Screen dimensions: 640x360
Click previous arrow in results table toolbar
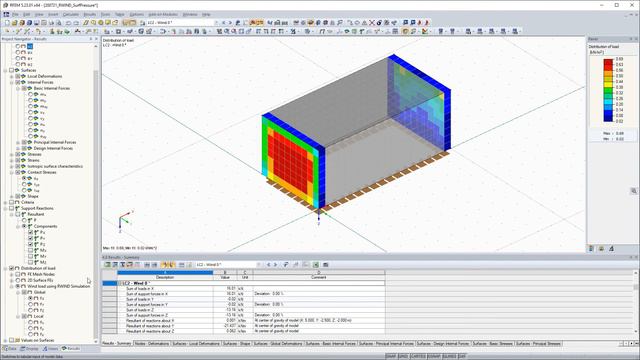pos(269,264)
